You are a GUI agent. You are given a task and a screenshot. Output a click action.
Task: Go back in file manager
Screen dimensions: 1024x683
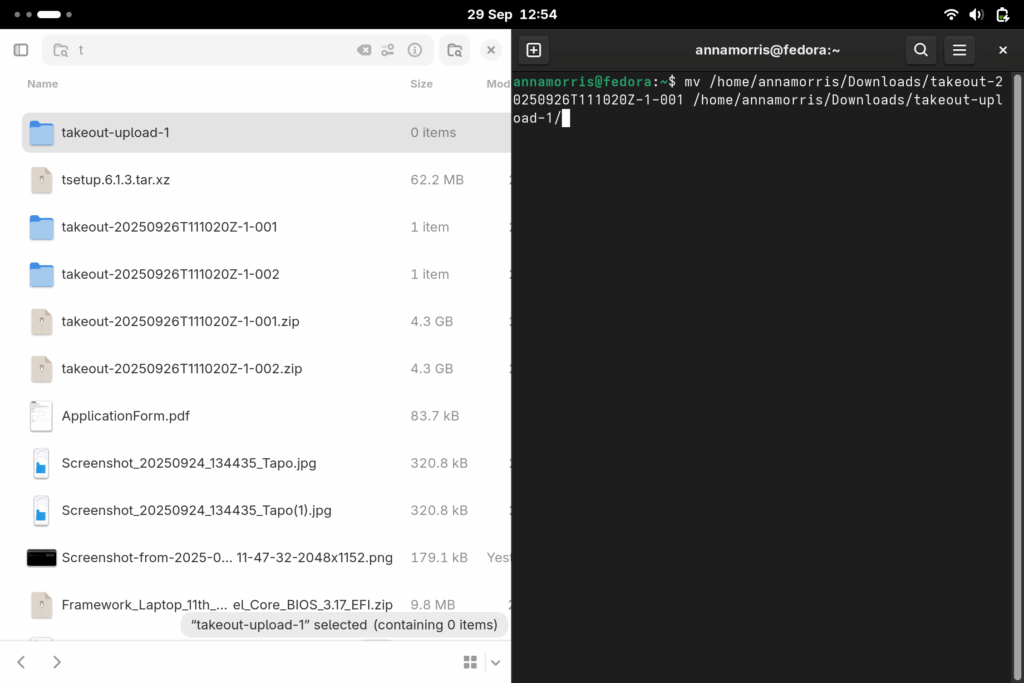(21, 662)
